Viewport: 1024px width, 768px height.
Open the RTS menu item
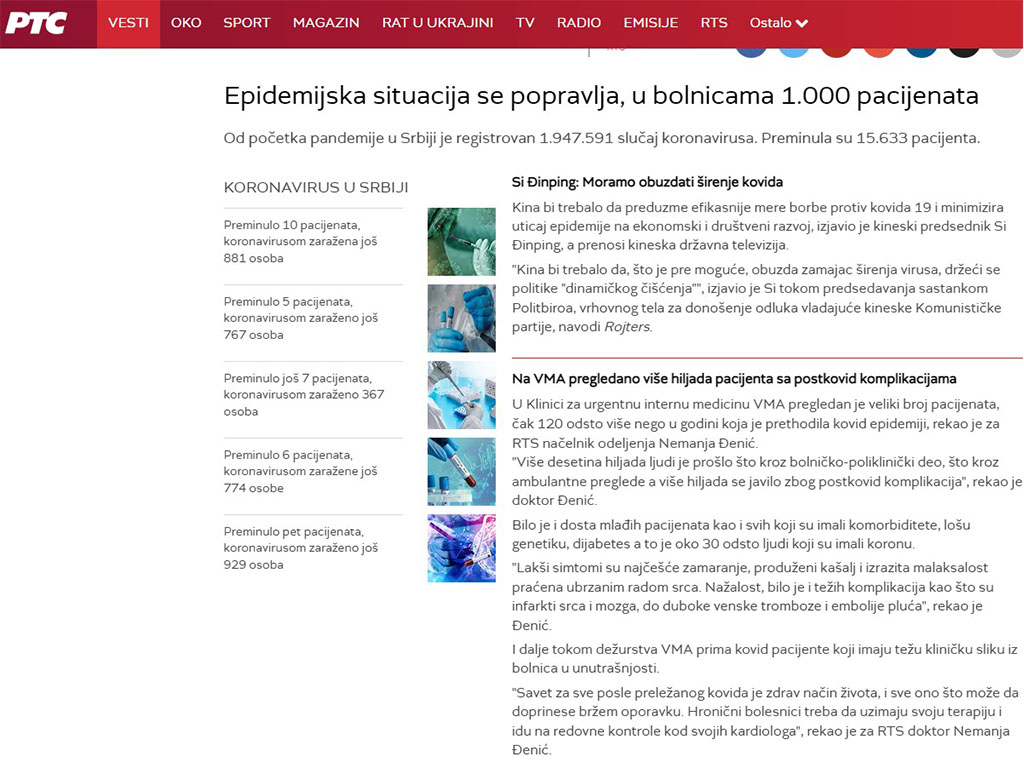click(714, 23)
